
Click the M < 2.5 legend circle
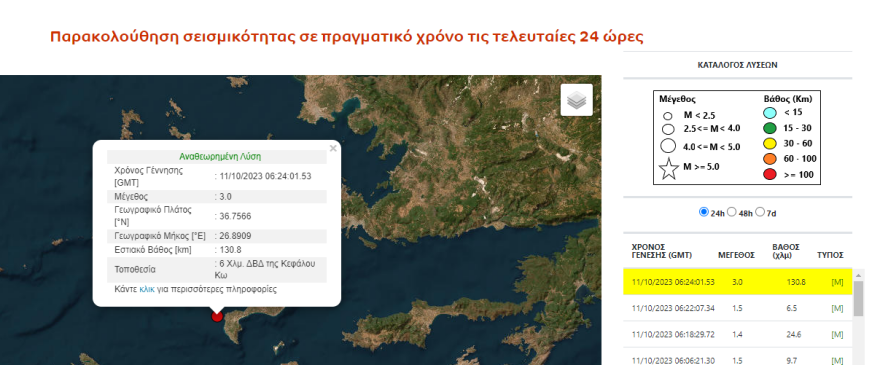point(668,116)
